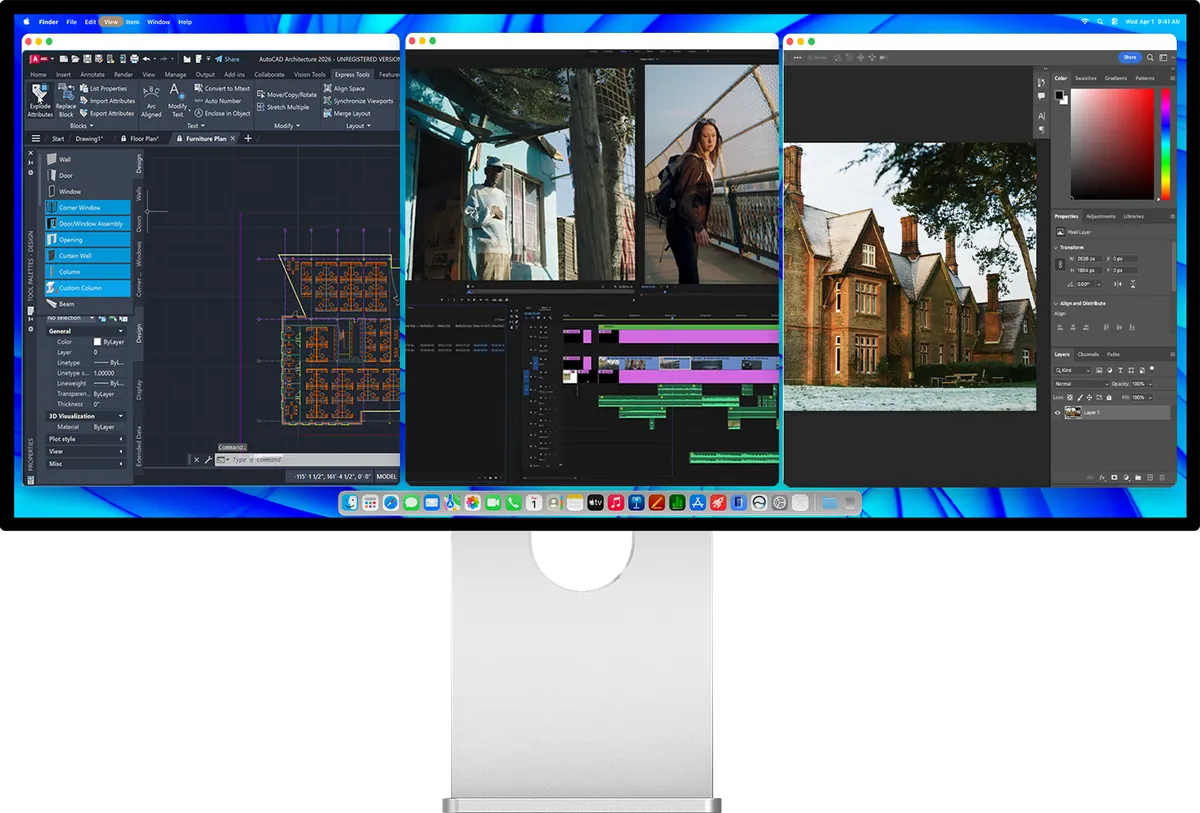Switch to the Adjustments panel tab

(x=1100, y=216)
